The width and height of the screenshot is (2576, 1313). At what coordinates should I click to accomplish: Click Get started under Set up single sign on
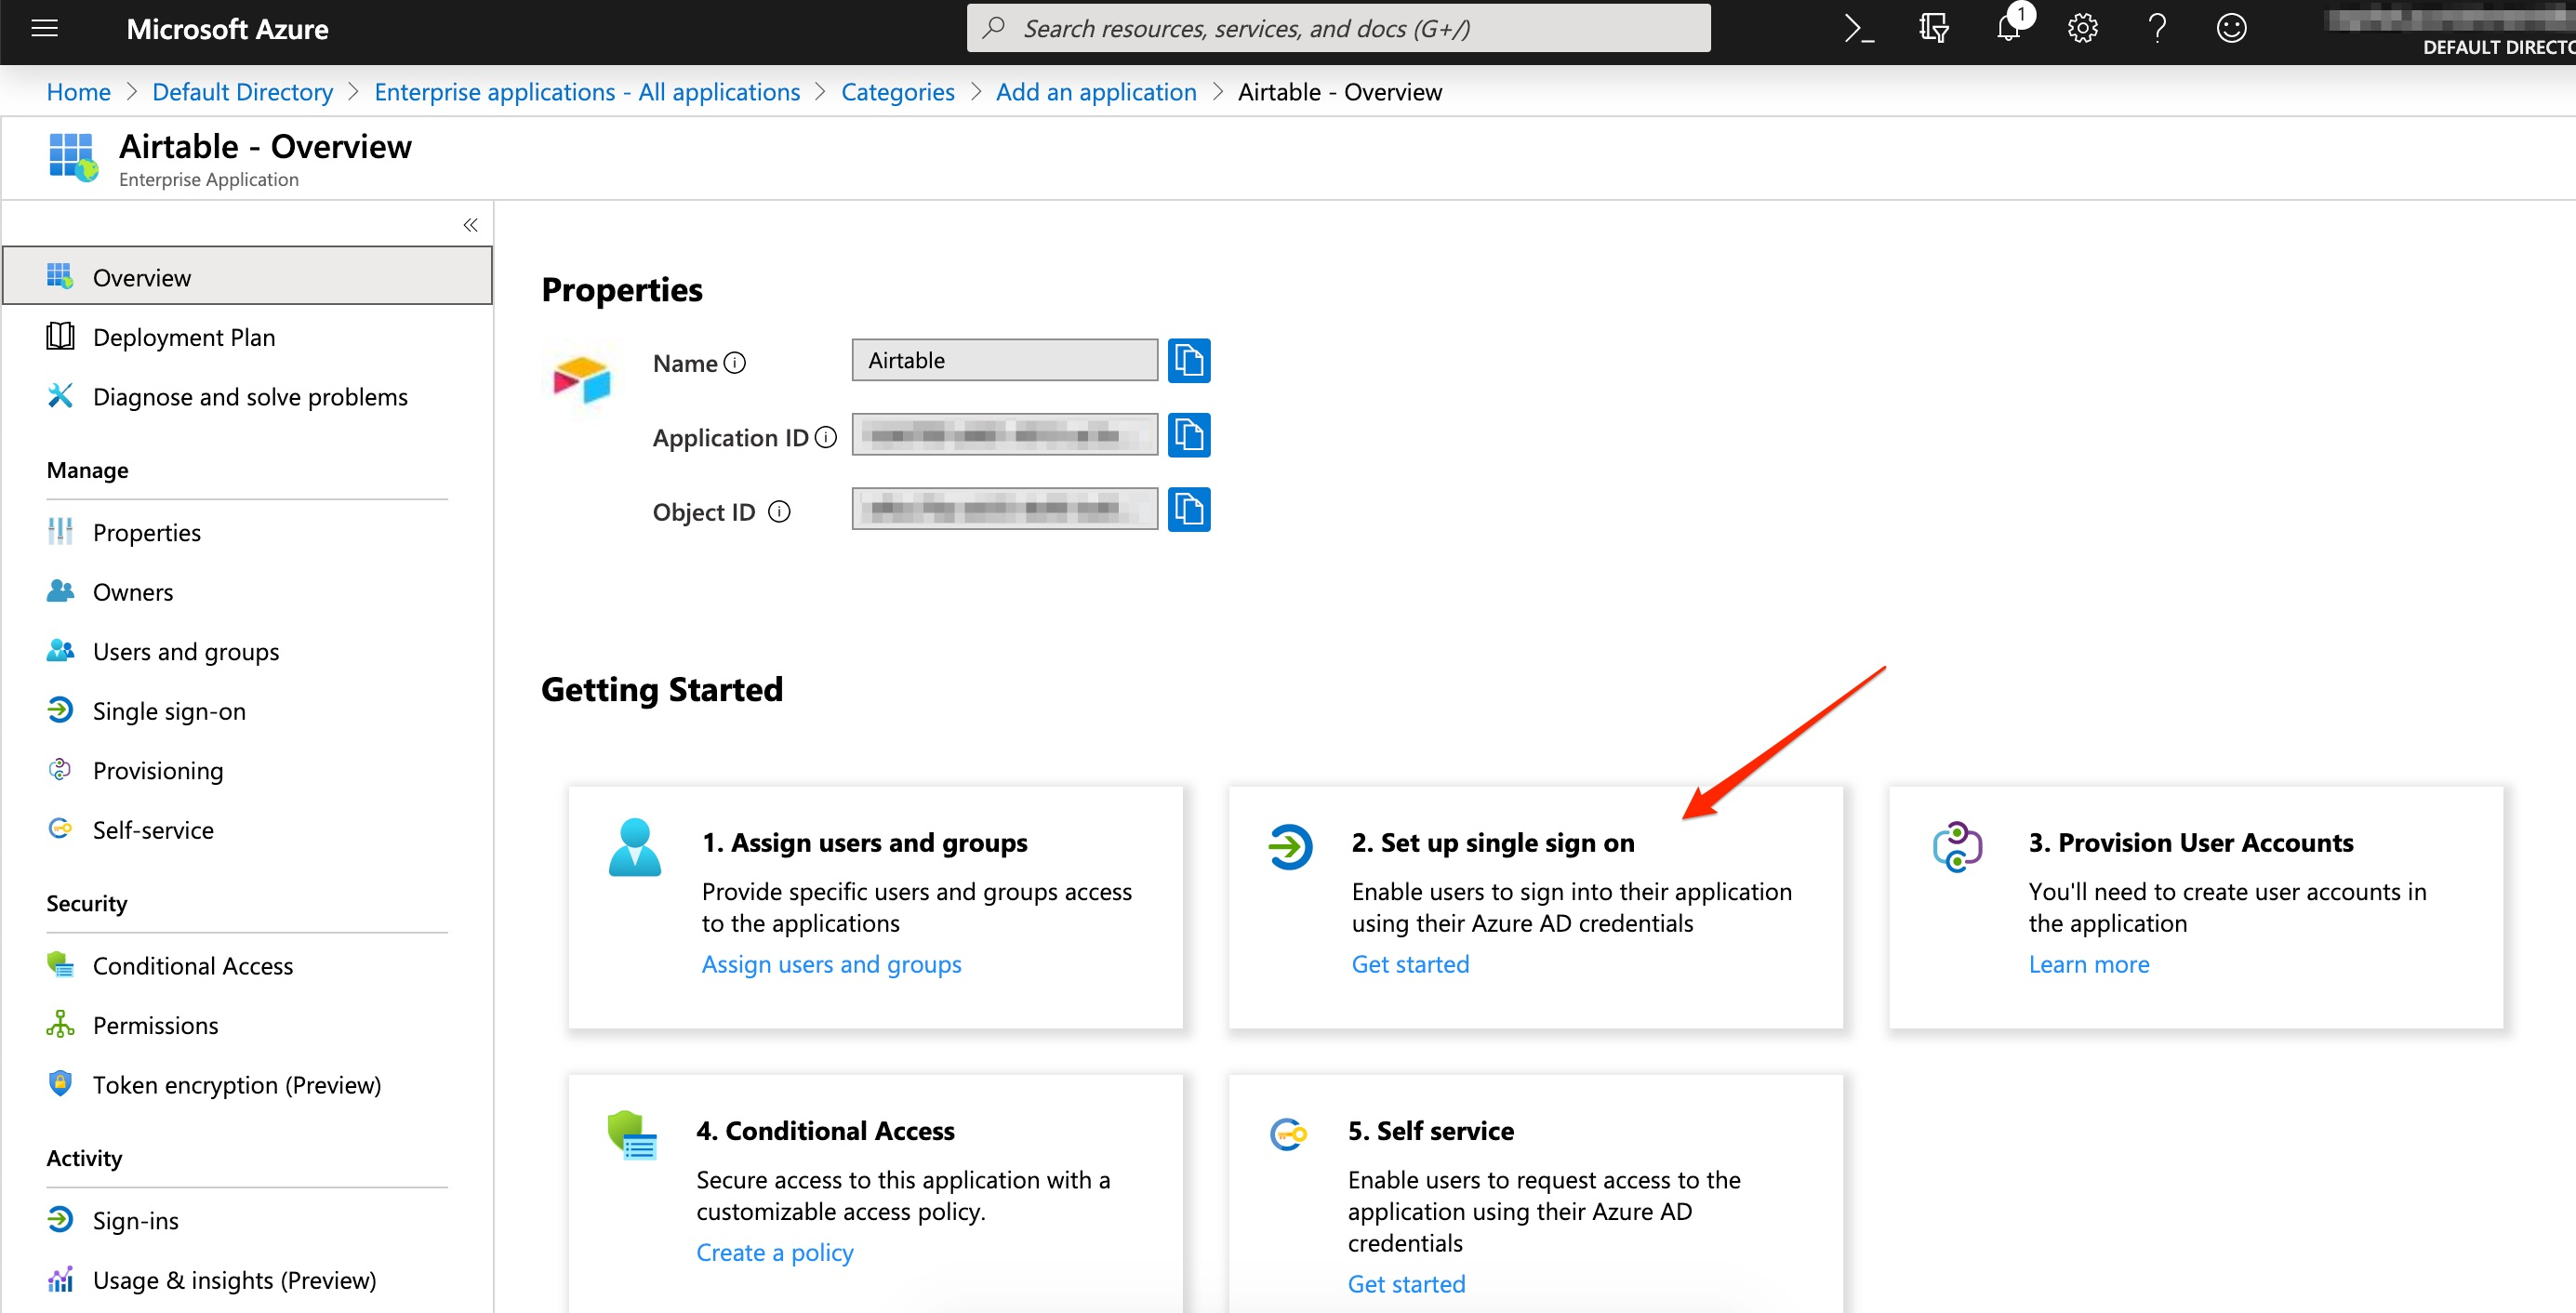pos(1410,964)
